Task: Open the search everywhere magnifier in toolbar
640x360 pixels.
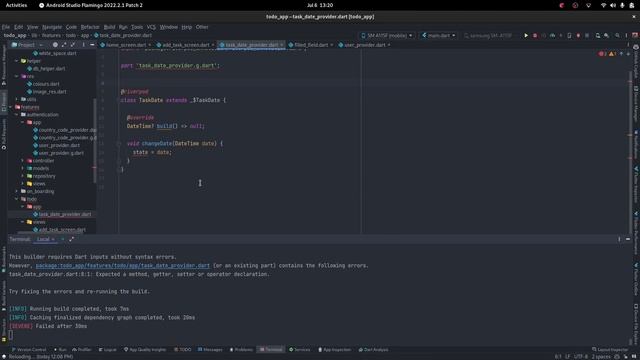Action: (617, 36)
